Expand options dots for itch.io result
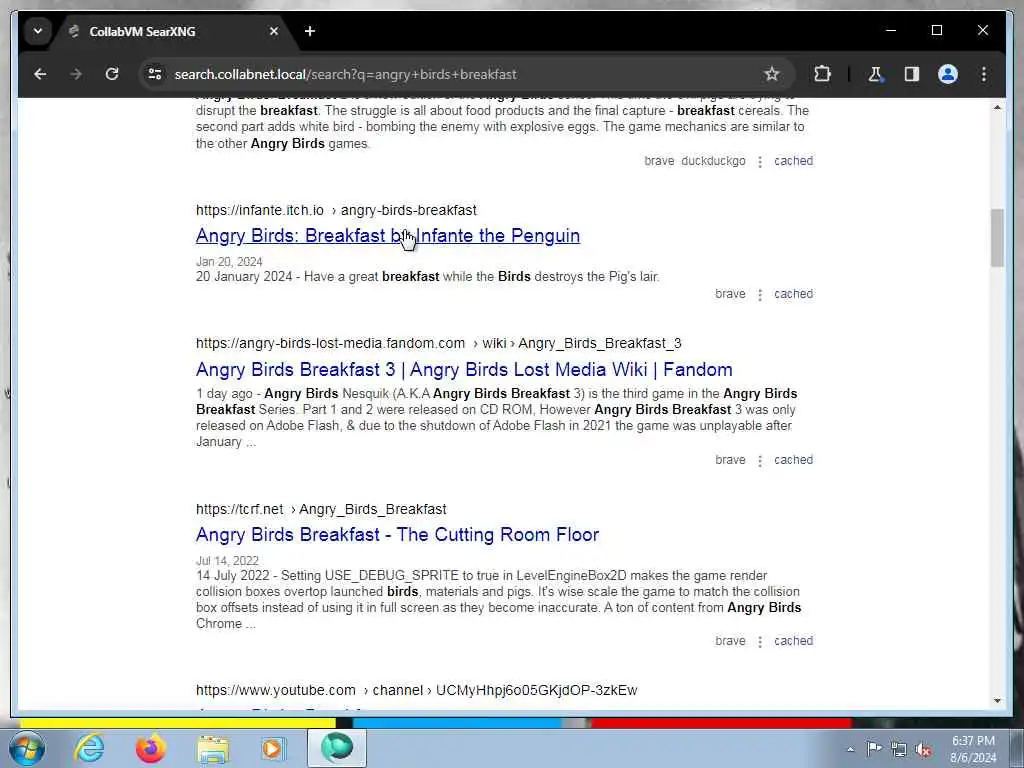The height and width of the screenshot is (768, 1024). tap(760, 295)
